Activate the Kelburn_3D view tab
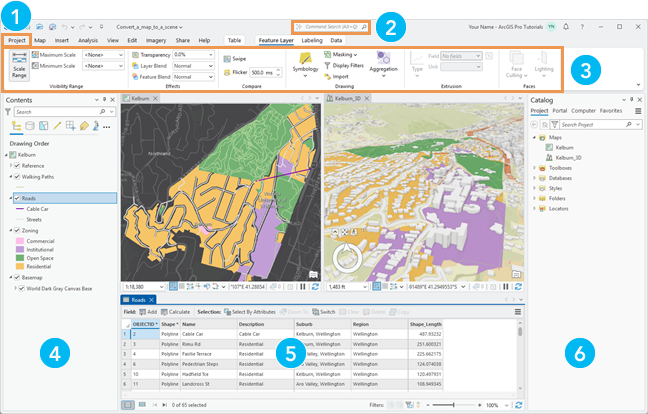The image size is (648, 414). pyautogui.click(x=348, y=98)
